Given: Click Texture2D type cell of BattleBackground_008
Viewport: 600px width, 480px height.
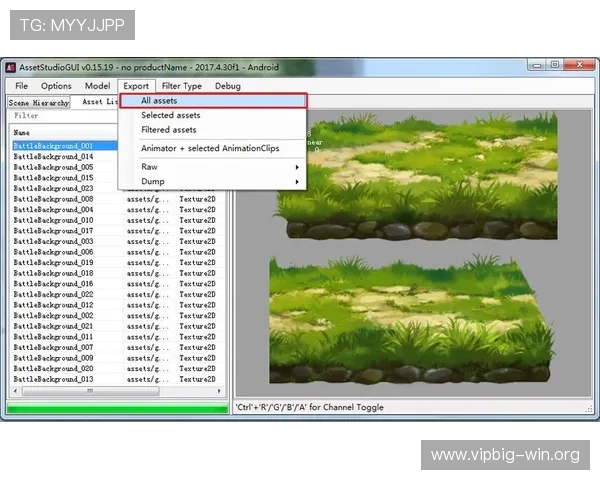Looking at the screenshot, I should click(197, 199).
